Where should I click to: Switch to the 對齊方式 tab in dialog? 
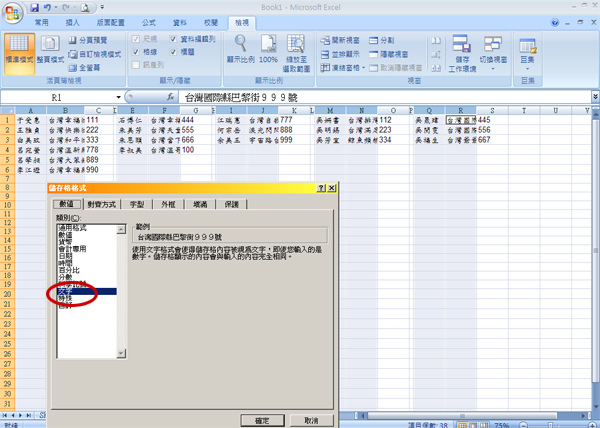click(x=101, y=205)
